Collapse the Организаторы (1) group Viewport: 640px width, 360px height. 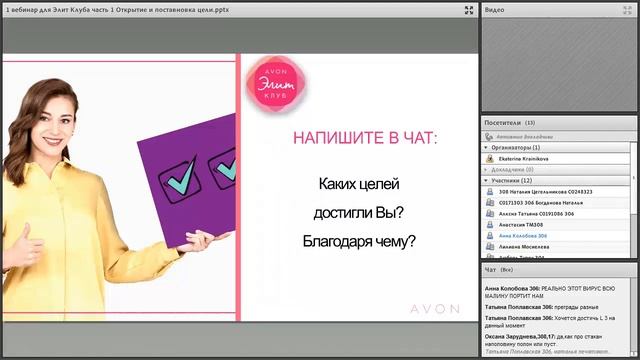486,147
